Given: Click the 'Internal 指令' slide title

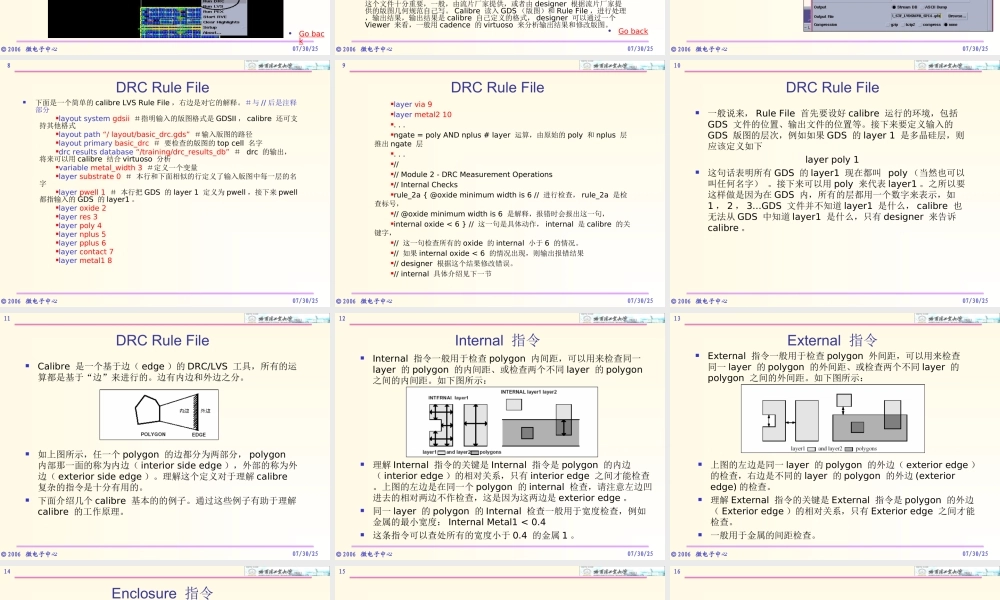Looking at the screenshot, I should pyautogui.click(x=497, y=340).
